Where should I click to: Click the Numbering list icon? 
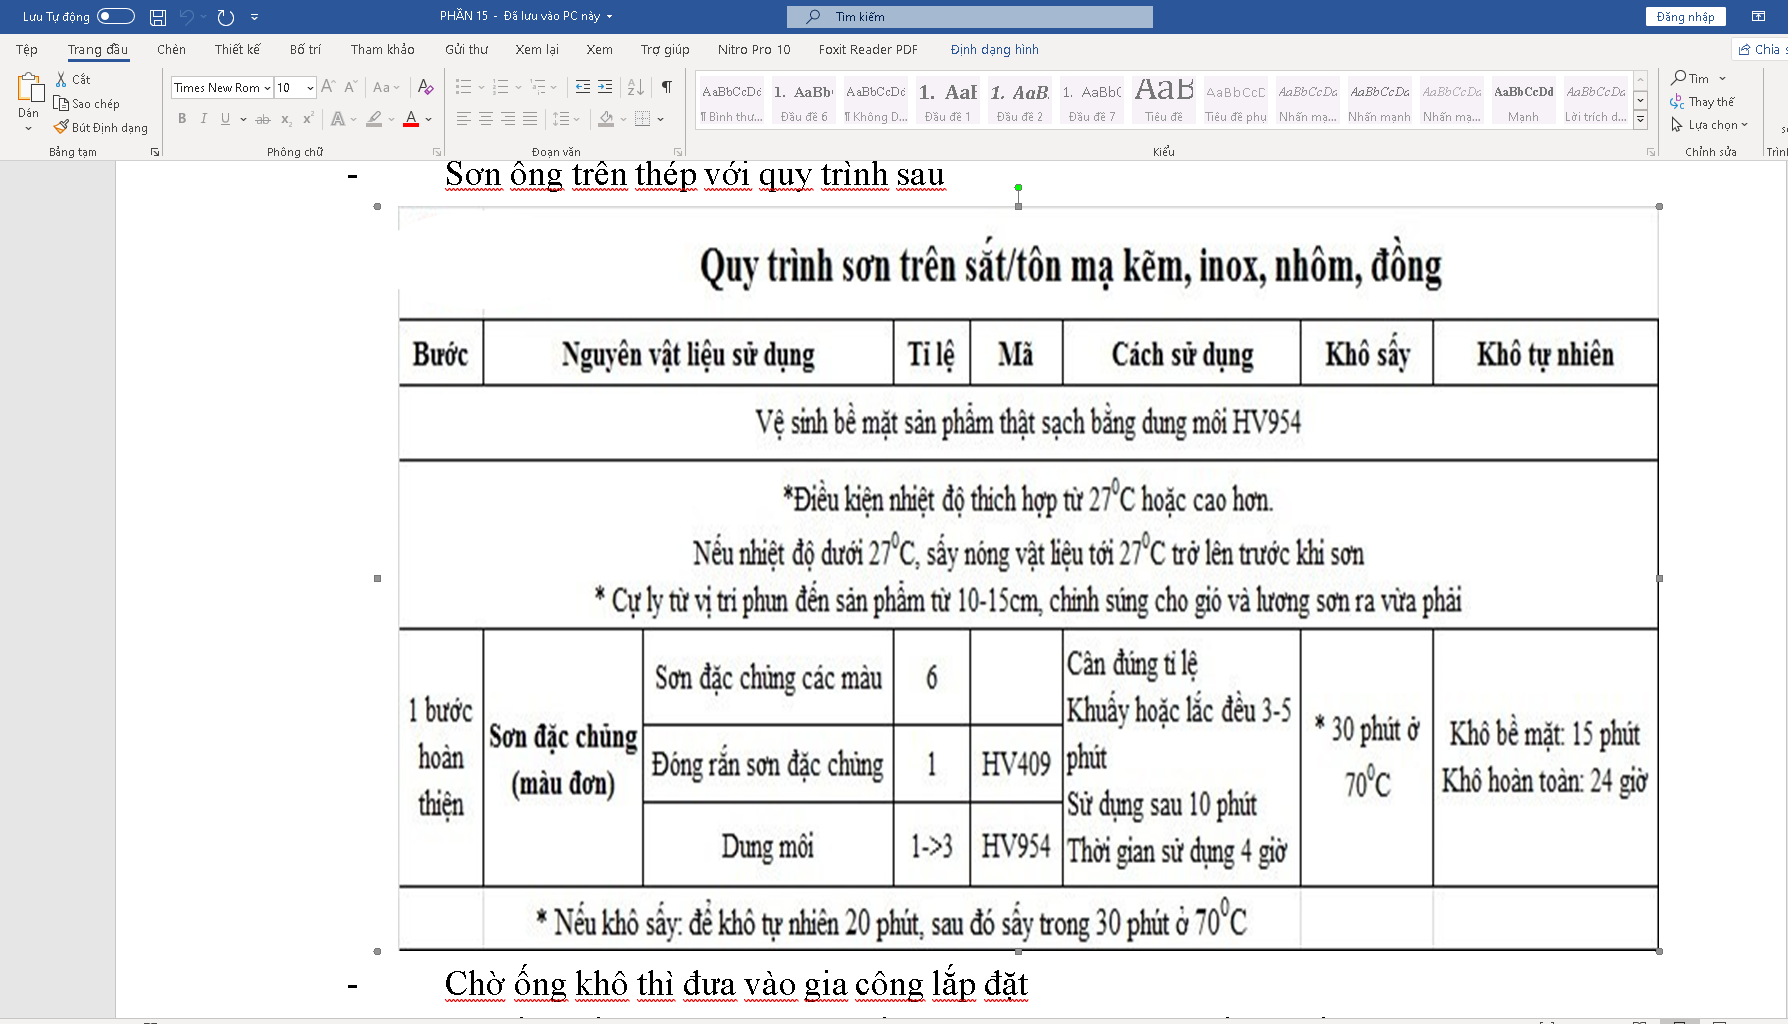(x=501, y=87)
